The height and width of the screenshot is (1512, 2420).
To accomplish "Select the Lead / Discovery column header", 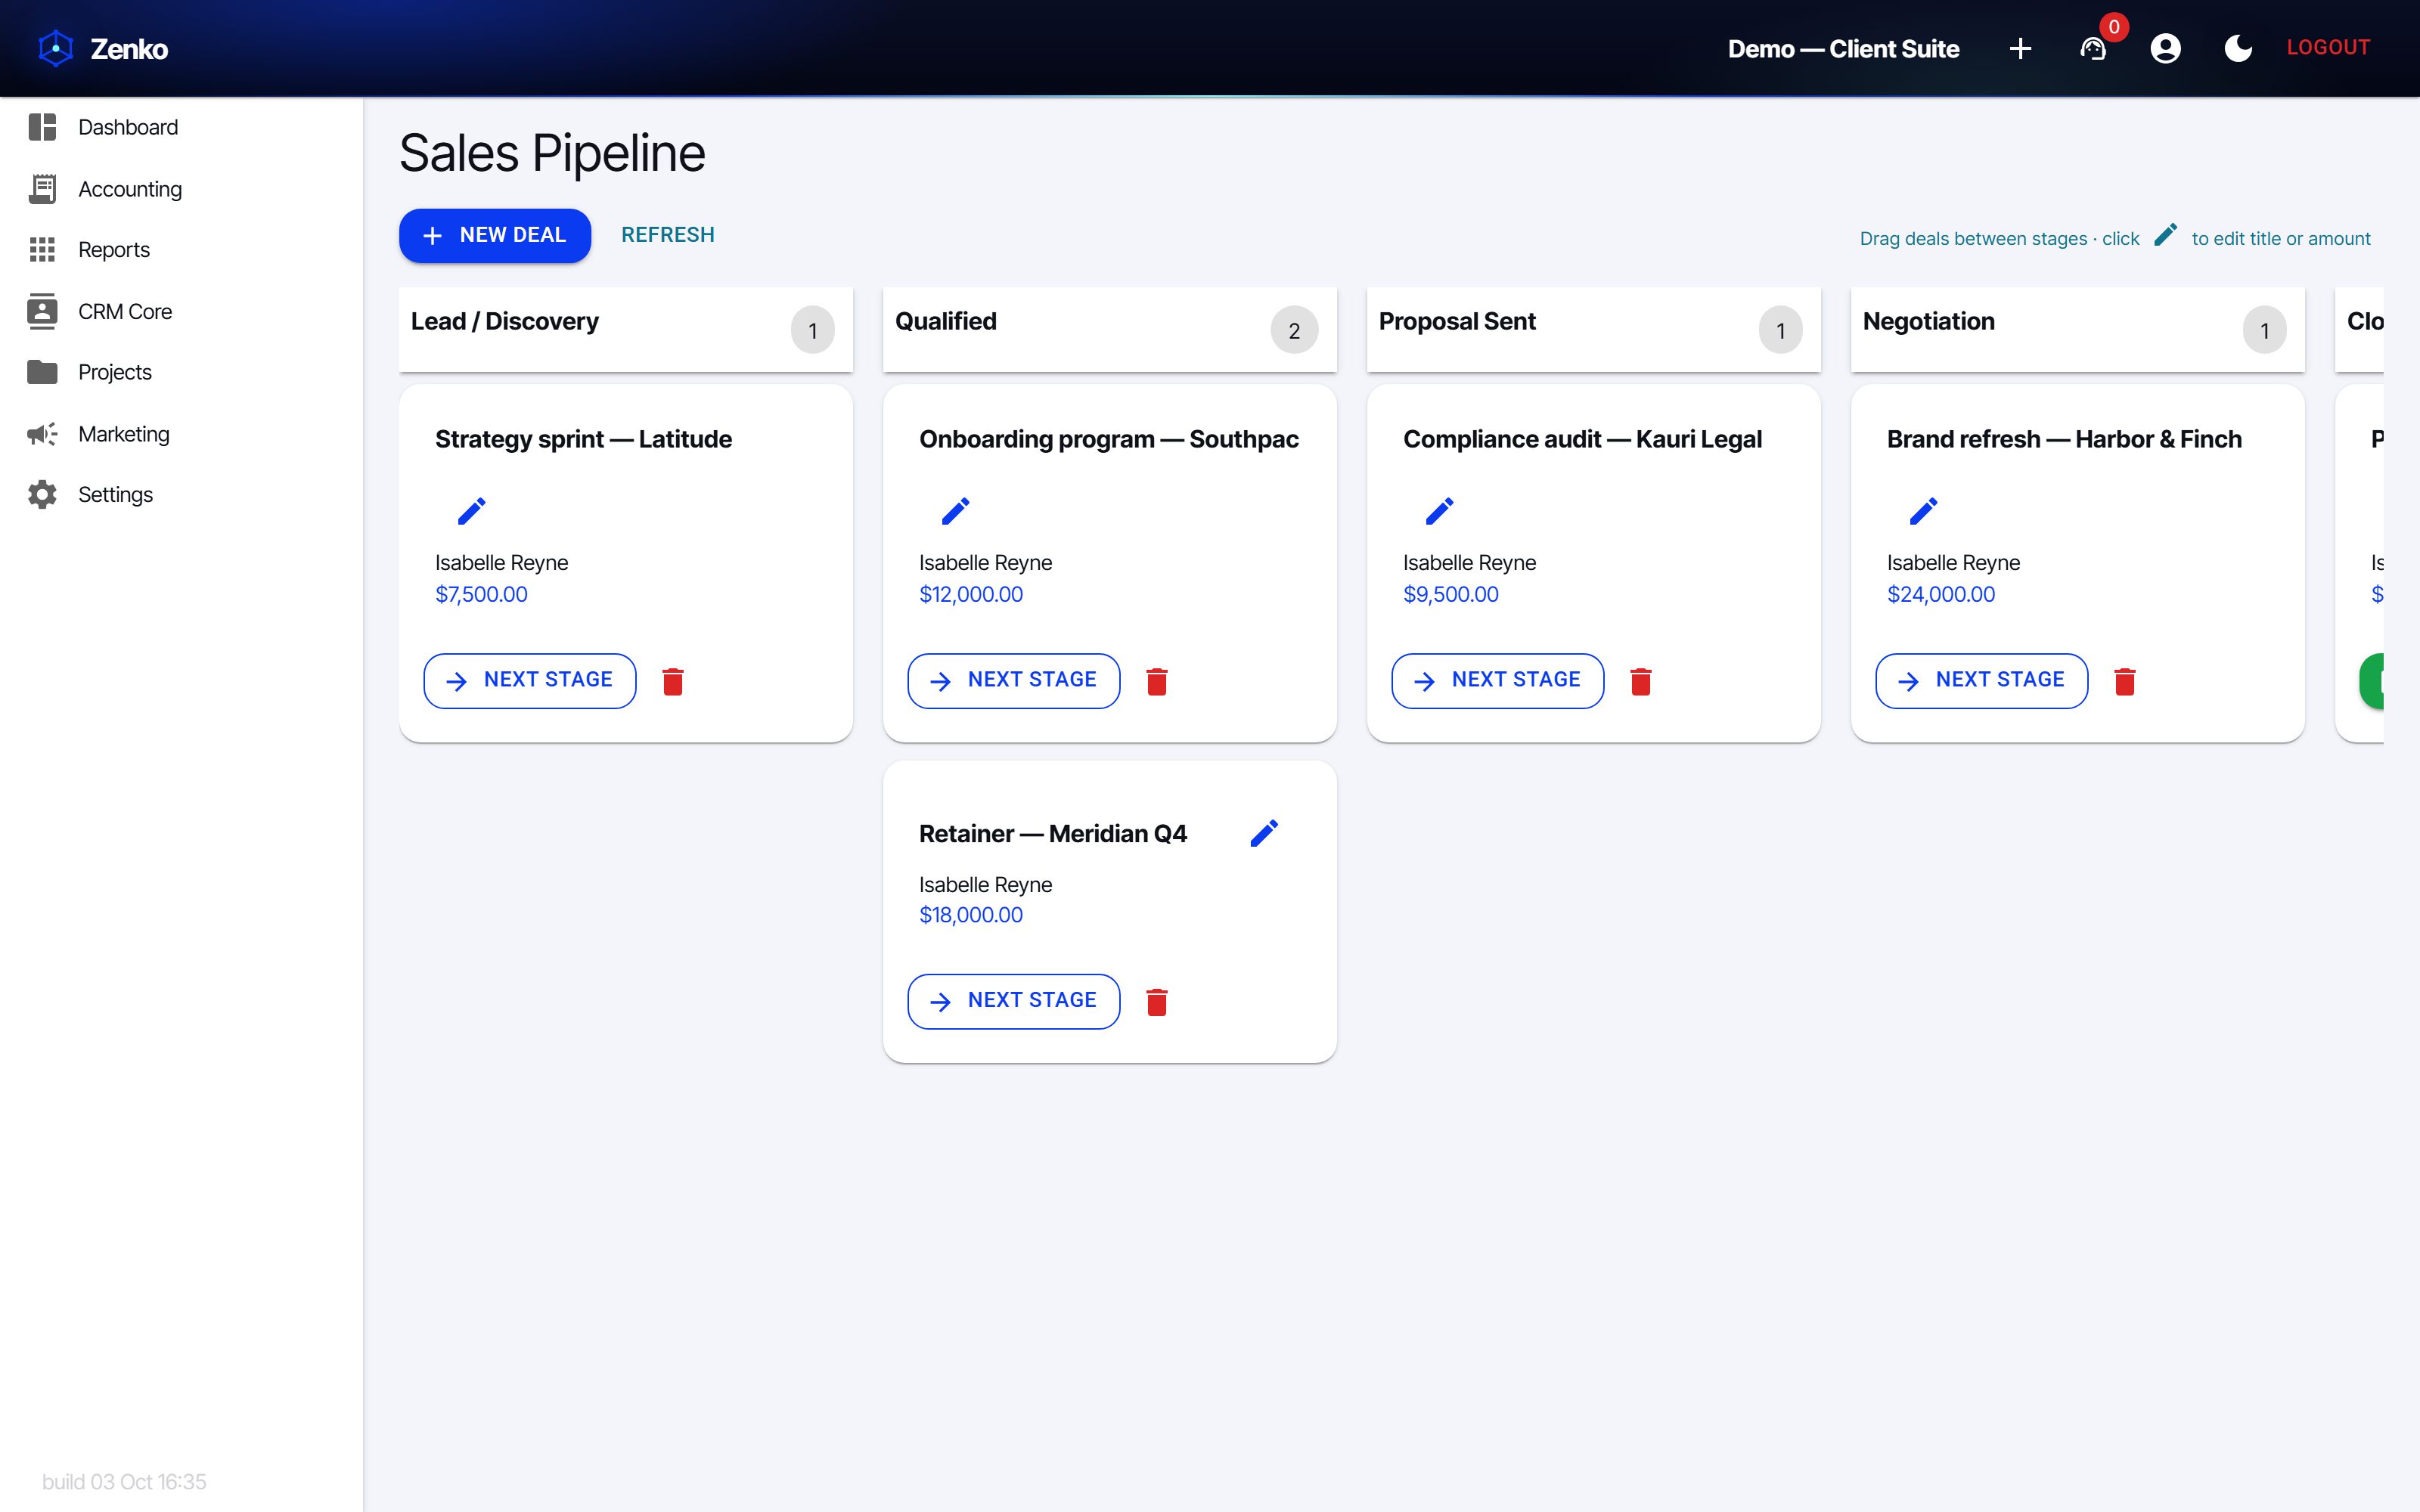I will tap(626, 330).
